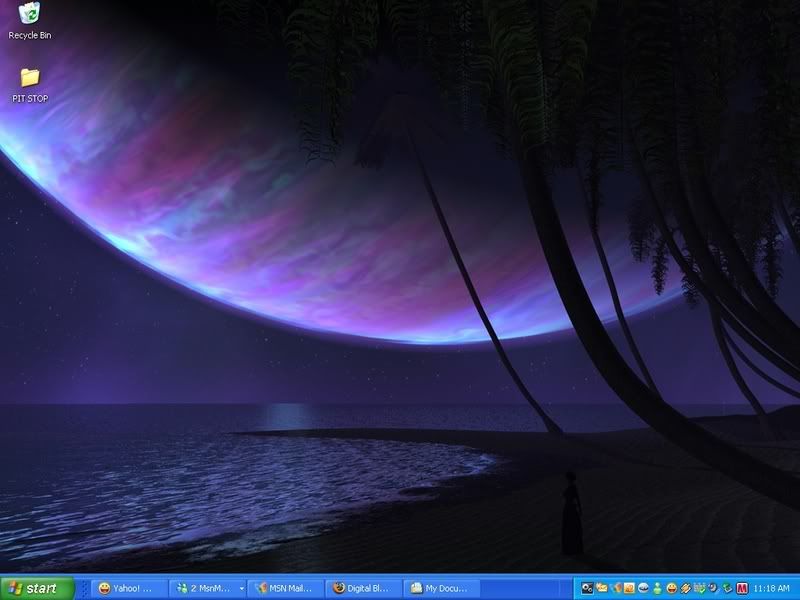800x600 pixels.
Task: Click the tray icon left of red M
Action: [727, 588]
